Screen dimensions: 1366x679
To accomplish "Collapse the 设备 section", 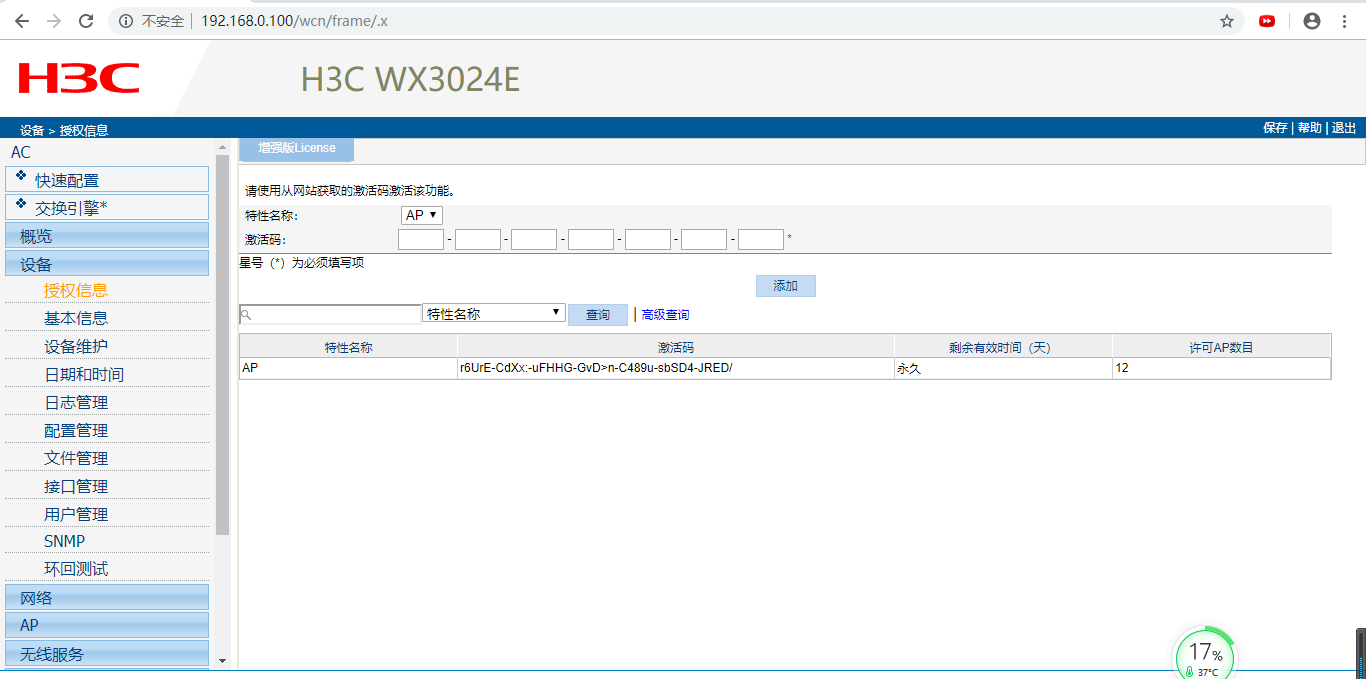I will pos(107,264).
